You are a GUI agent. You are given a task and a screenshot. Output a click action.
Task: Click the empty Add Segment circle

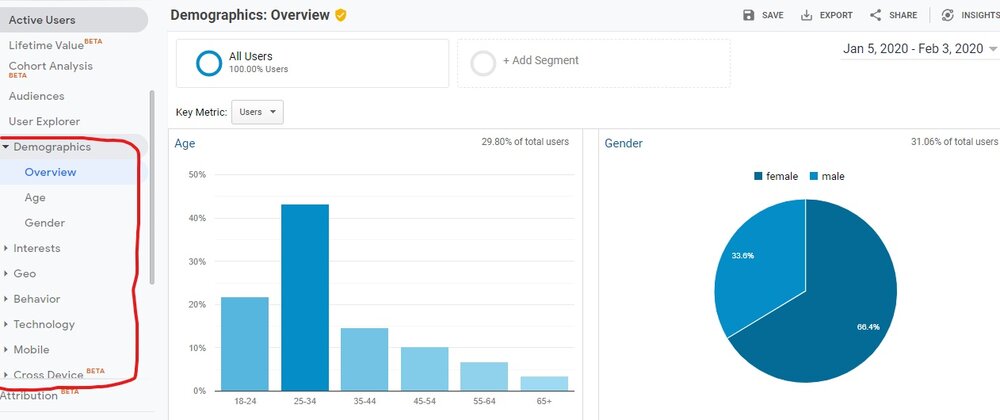click(483, 63)
